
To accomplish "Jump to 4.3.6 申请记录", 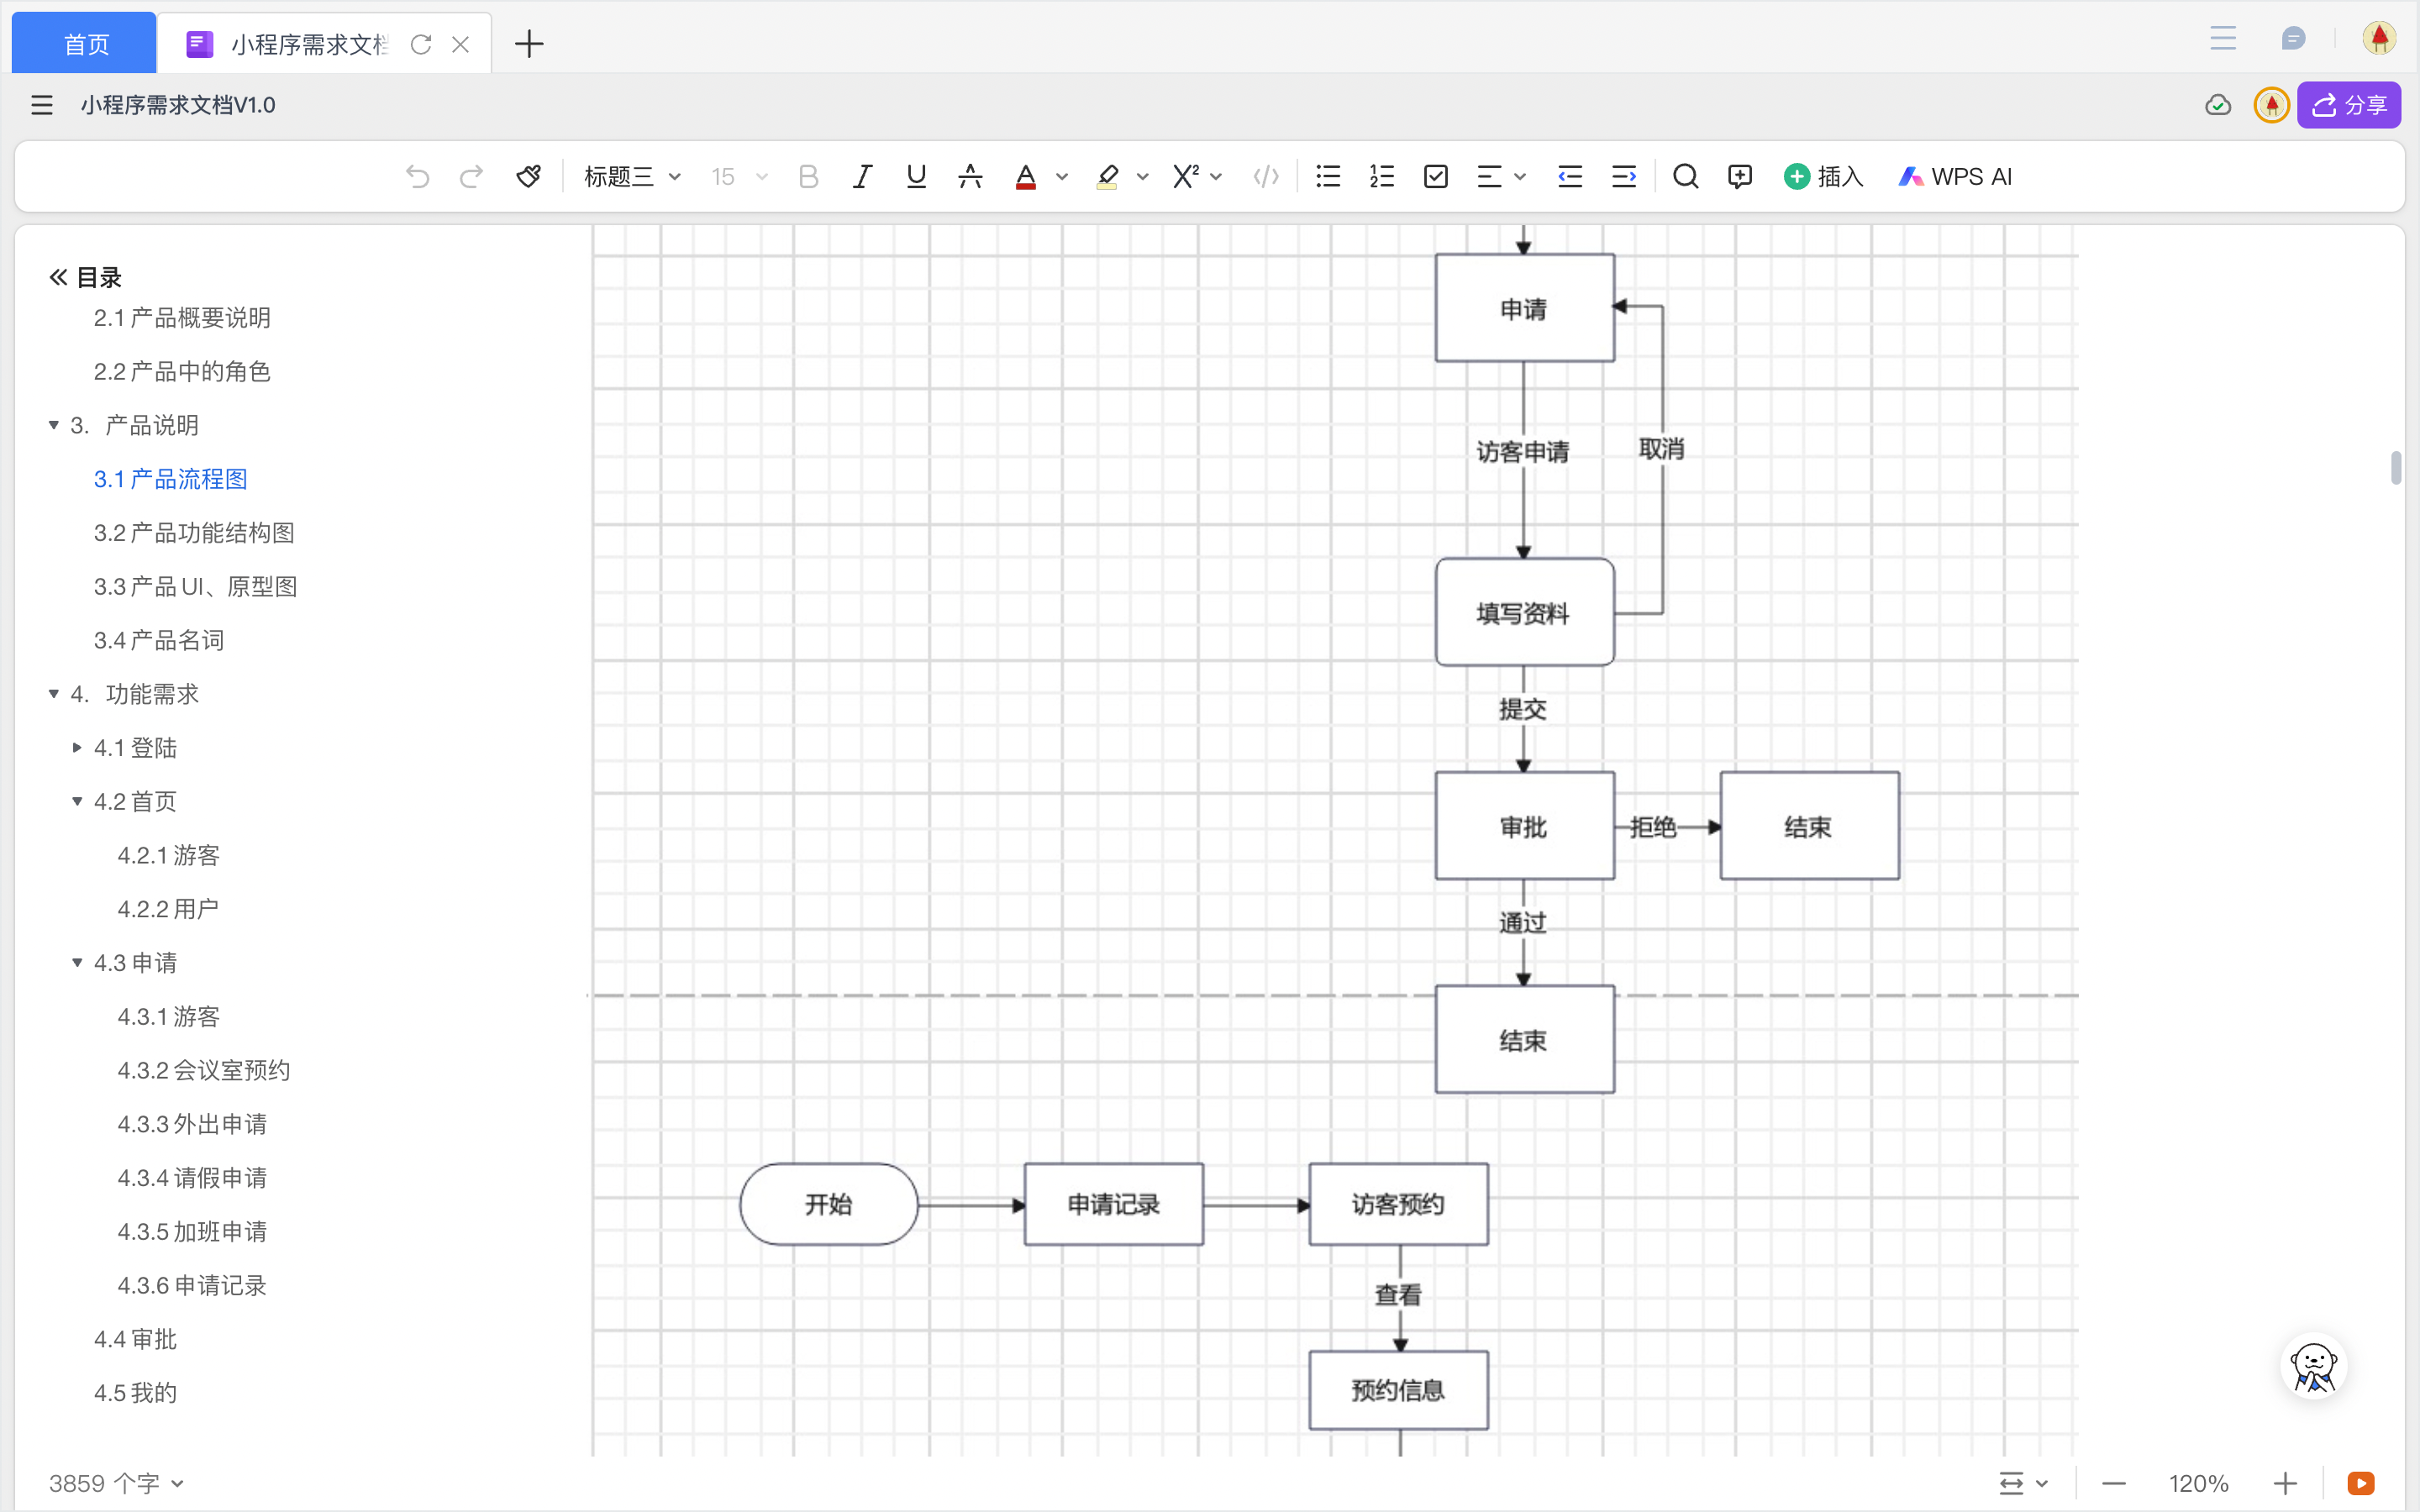I will (x=192, y=1285).
